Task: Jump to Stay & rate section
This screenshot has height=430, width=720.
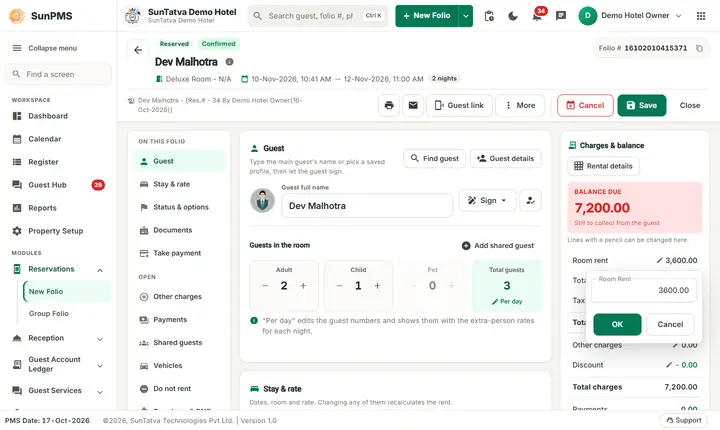Action: [179, 184]
